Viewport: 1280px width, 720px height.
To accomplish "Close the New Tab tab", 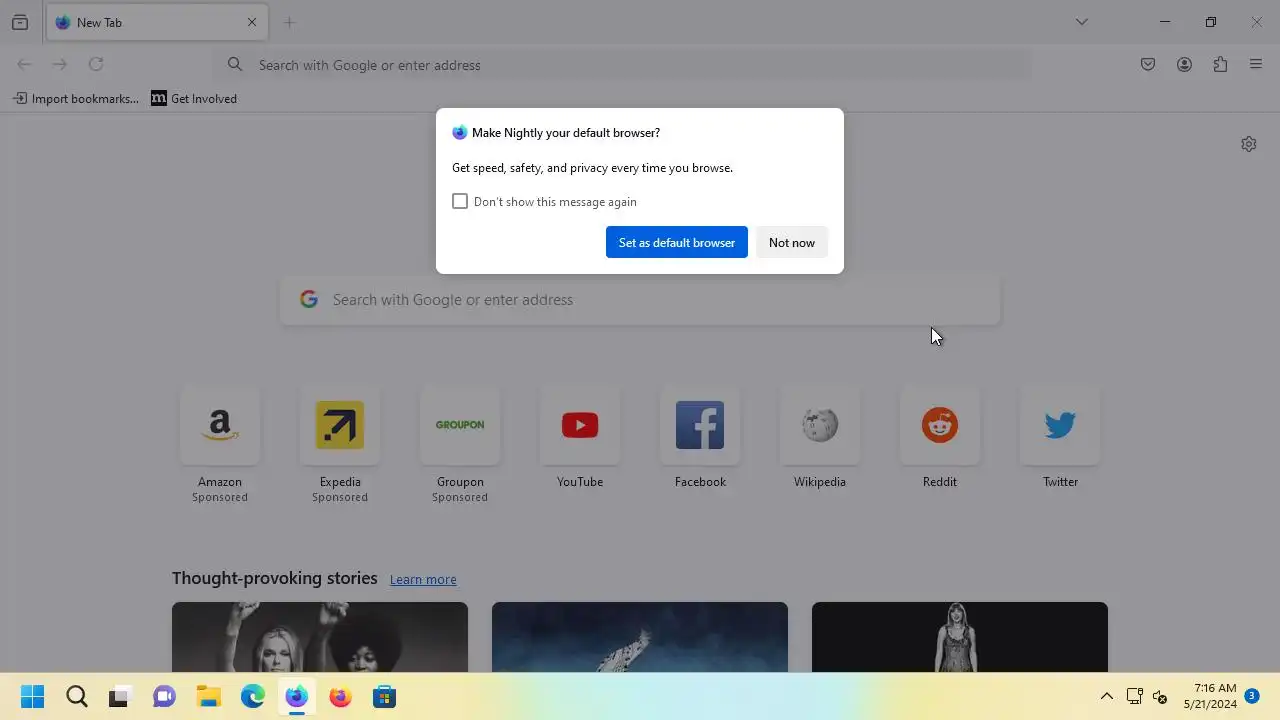I will click(x=252, y=22).
